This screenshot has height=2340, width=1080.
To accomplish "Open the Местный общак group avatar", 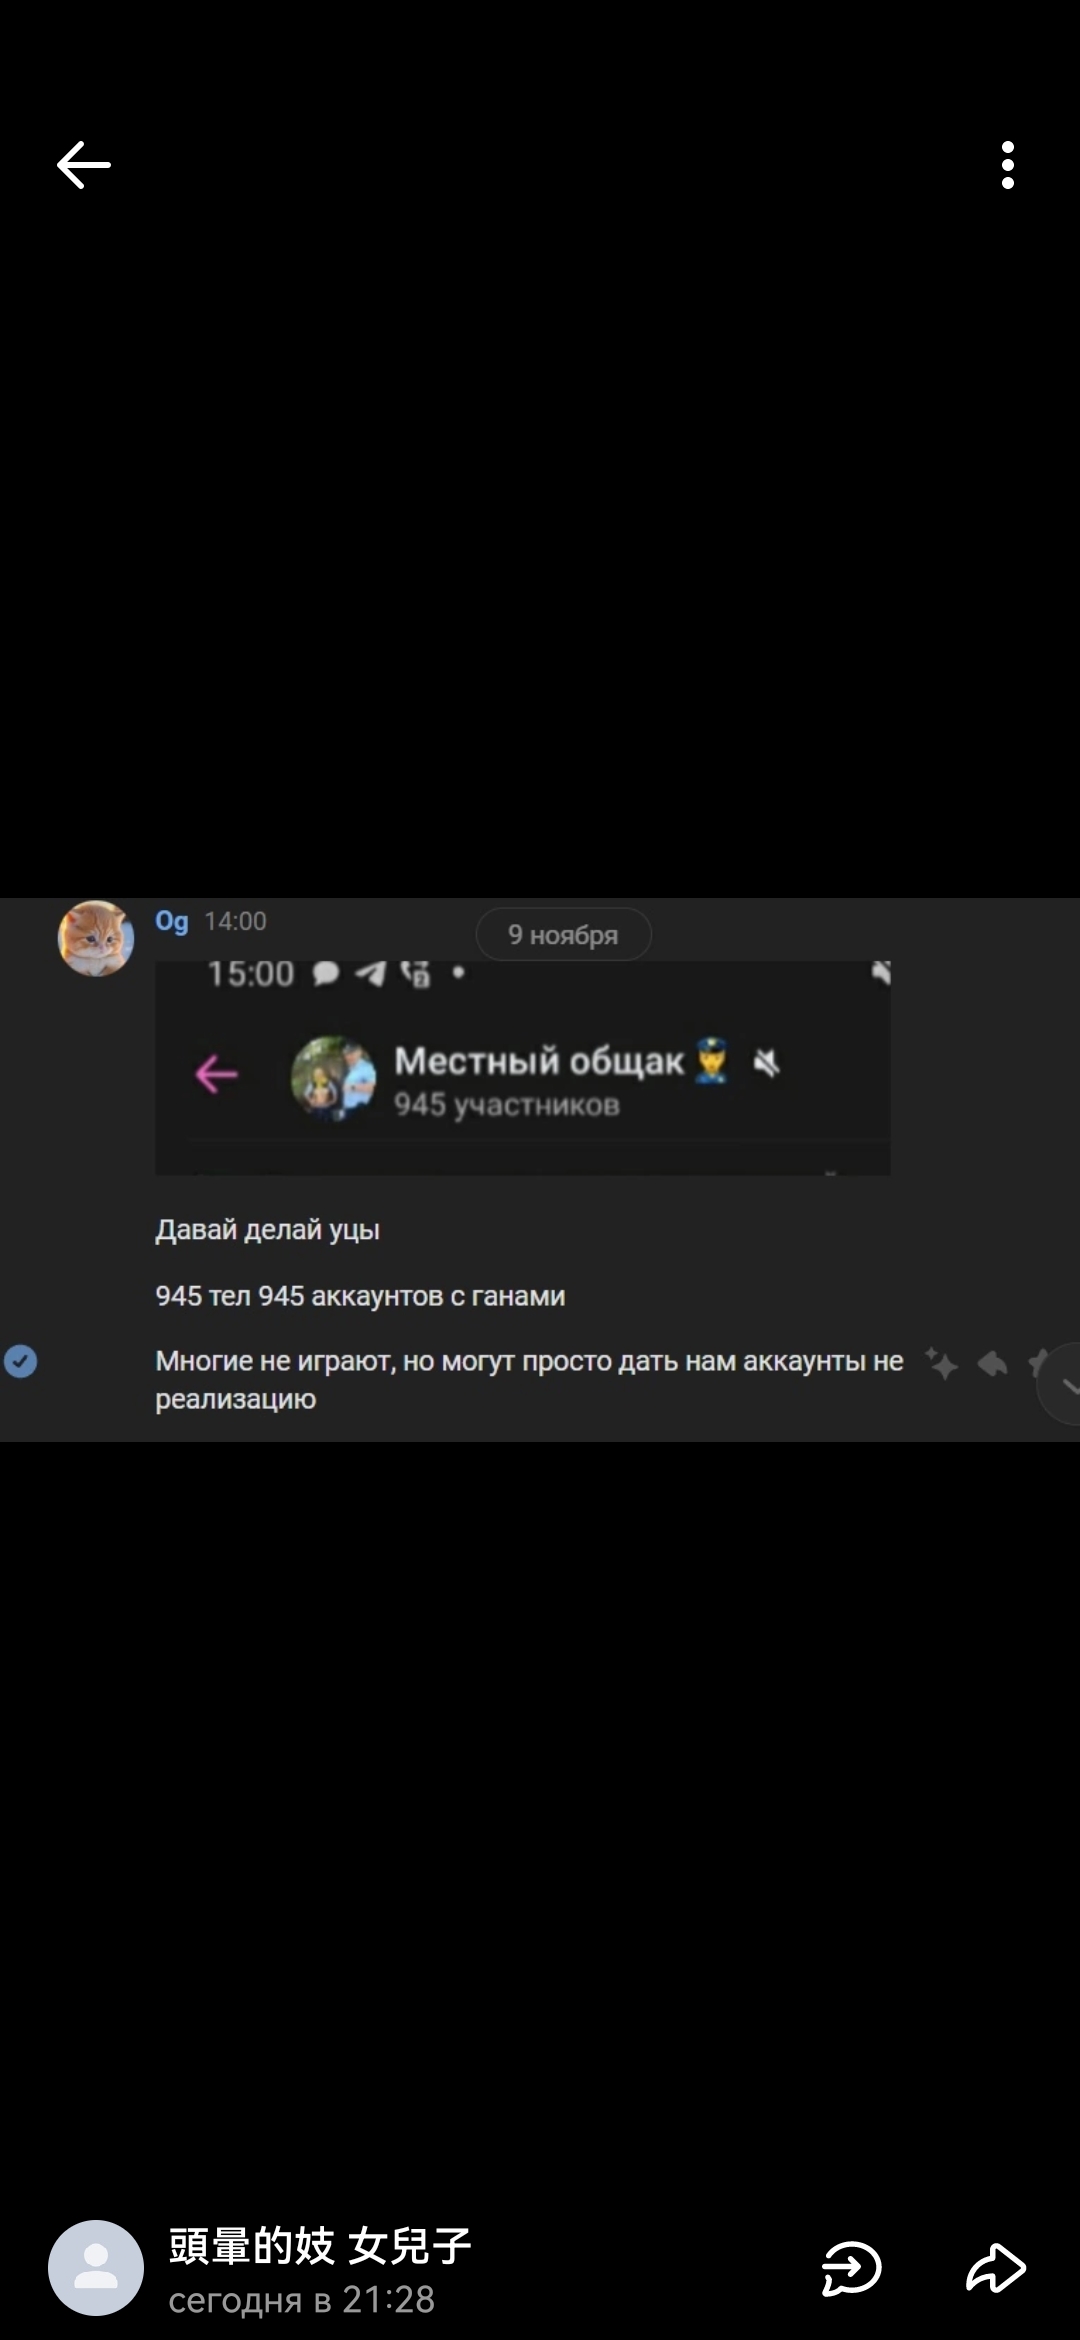I will coord(333,1078).
